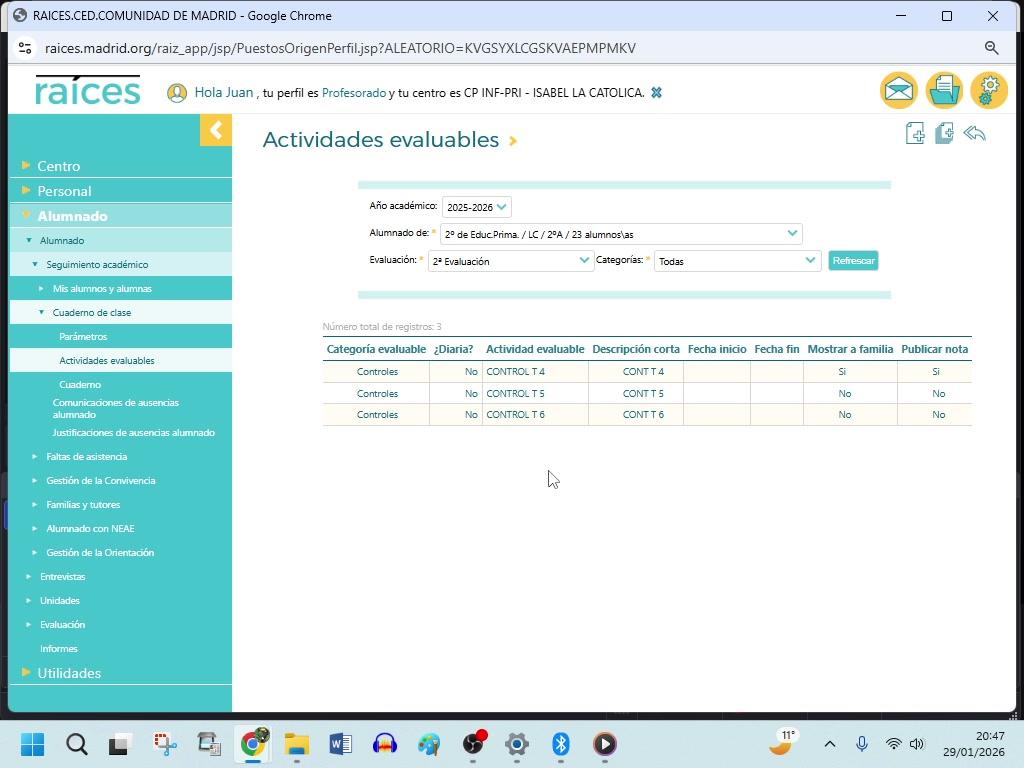Open Windows Start menu
The height and width of the screenshot is (768, 1024).
[33, 744]
